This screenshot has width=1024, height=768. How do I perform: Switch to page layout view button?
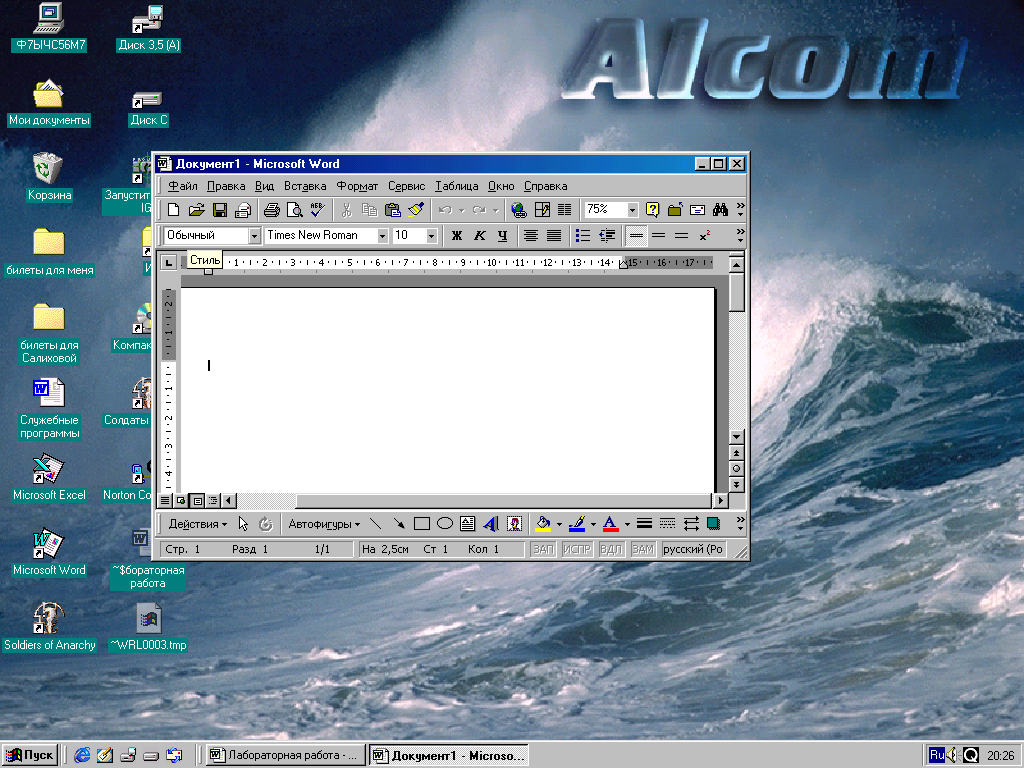point(197,501)
